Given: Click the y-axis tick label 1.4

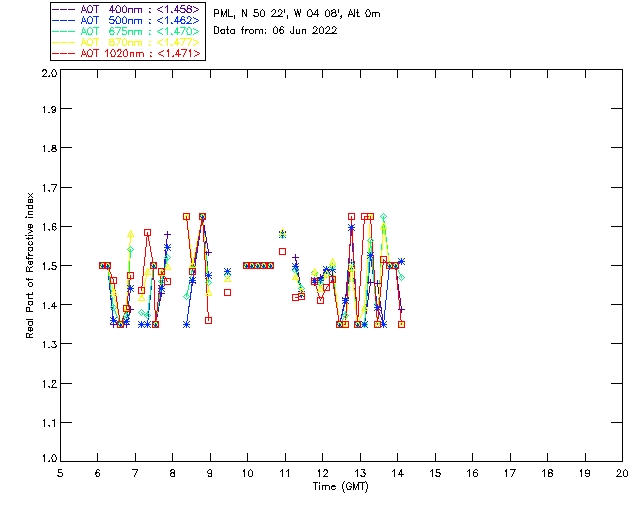Looking at the screenshot, I should coord(49,305).
